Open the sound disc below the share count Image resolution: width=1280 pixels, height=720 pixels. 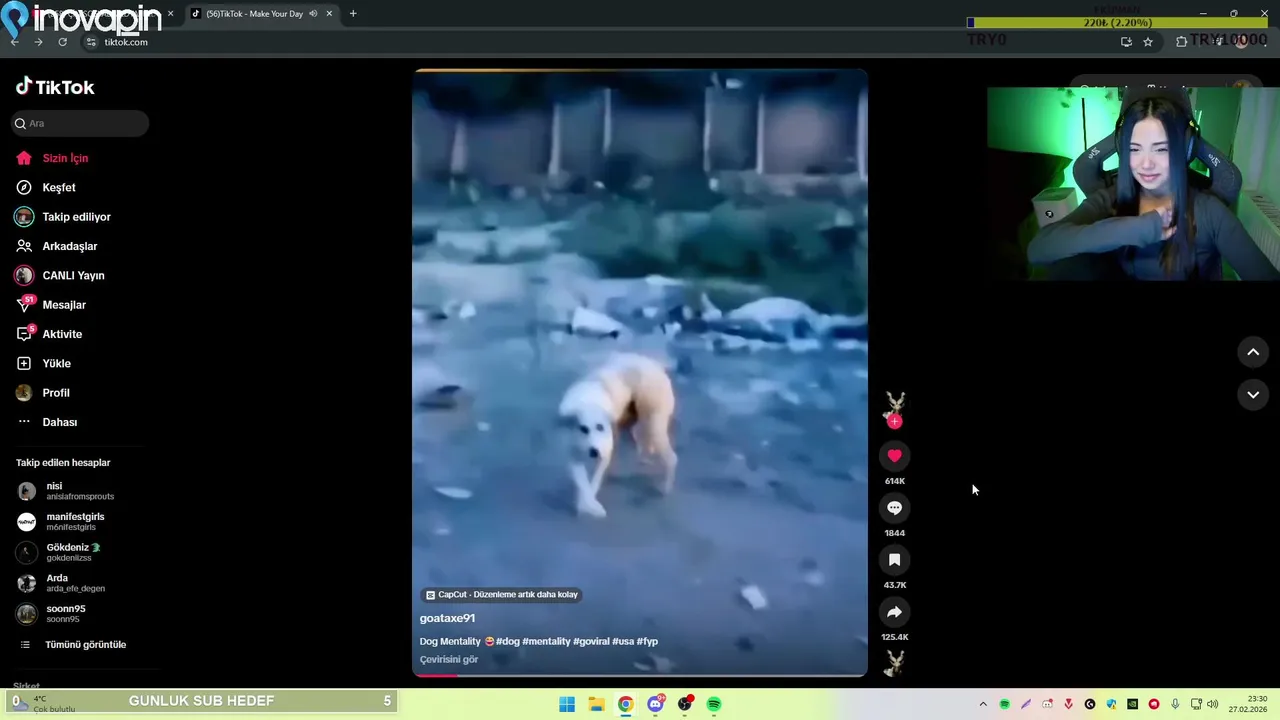894,663
